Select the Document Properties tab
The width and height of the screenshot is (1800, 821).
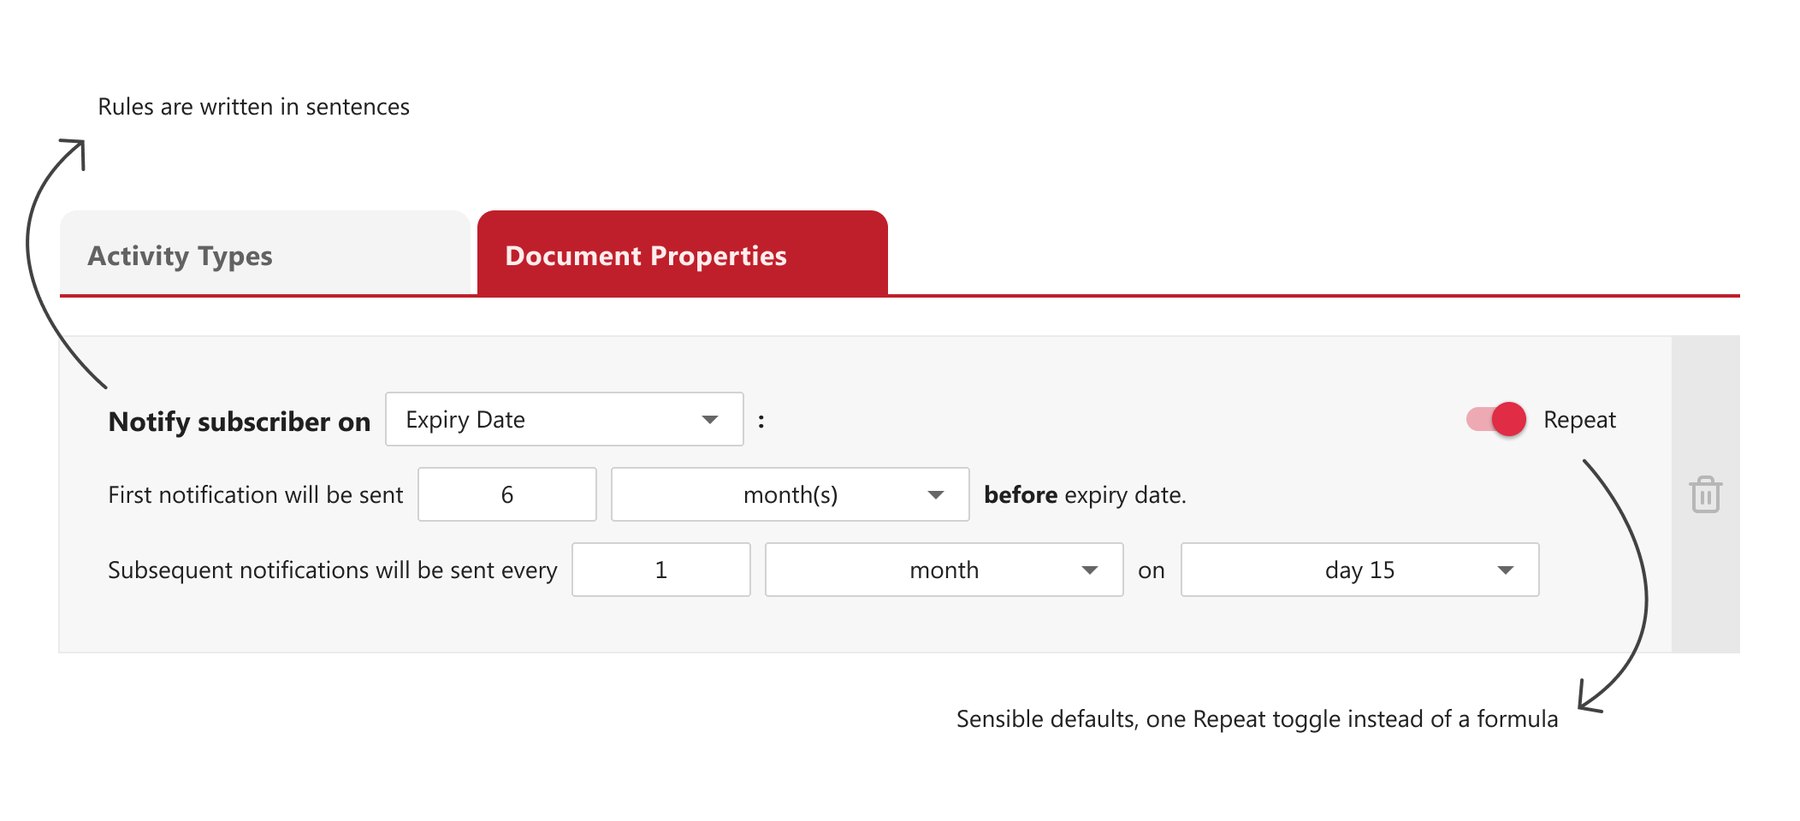tap(682, 254)
